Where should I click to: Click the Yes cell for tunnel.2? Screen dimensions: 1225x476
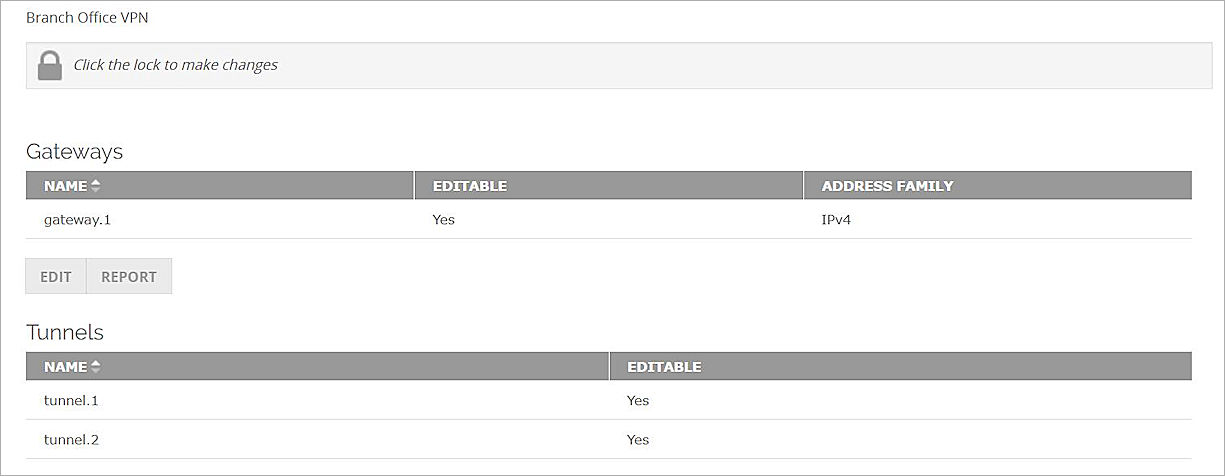638,439
